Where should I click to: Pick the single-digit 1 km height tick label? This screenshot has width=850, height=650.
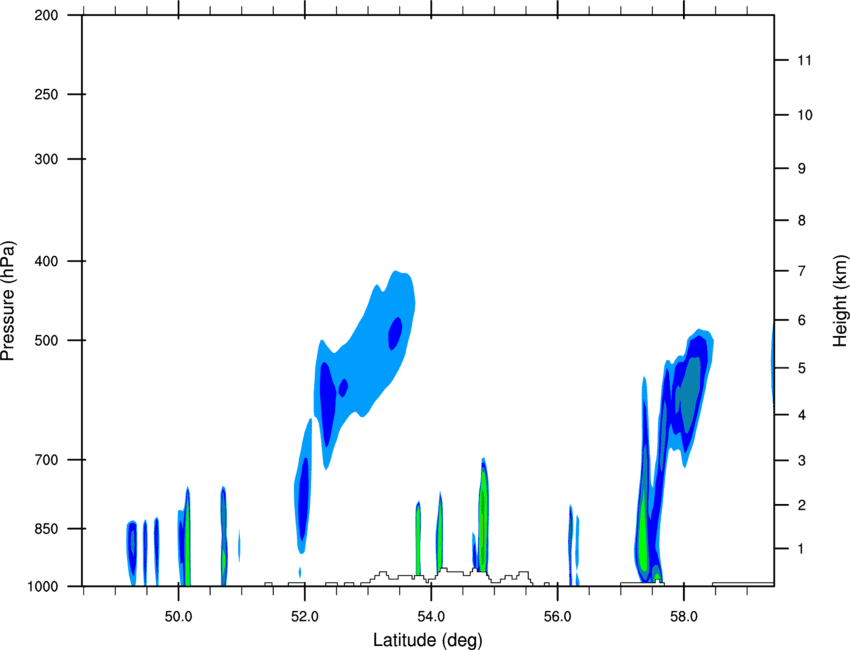[x=801, y=549]
